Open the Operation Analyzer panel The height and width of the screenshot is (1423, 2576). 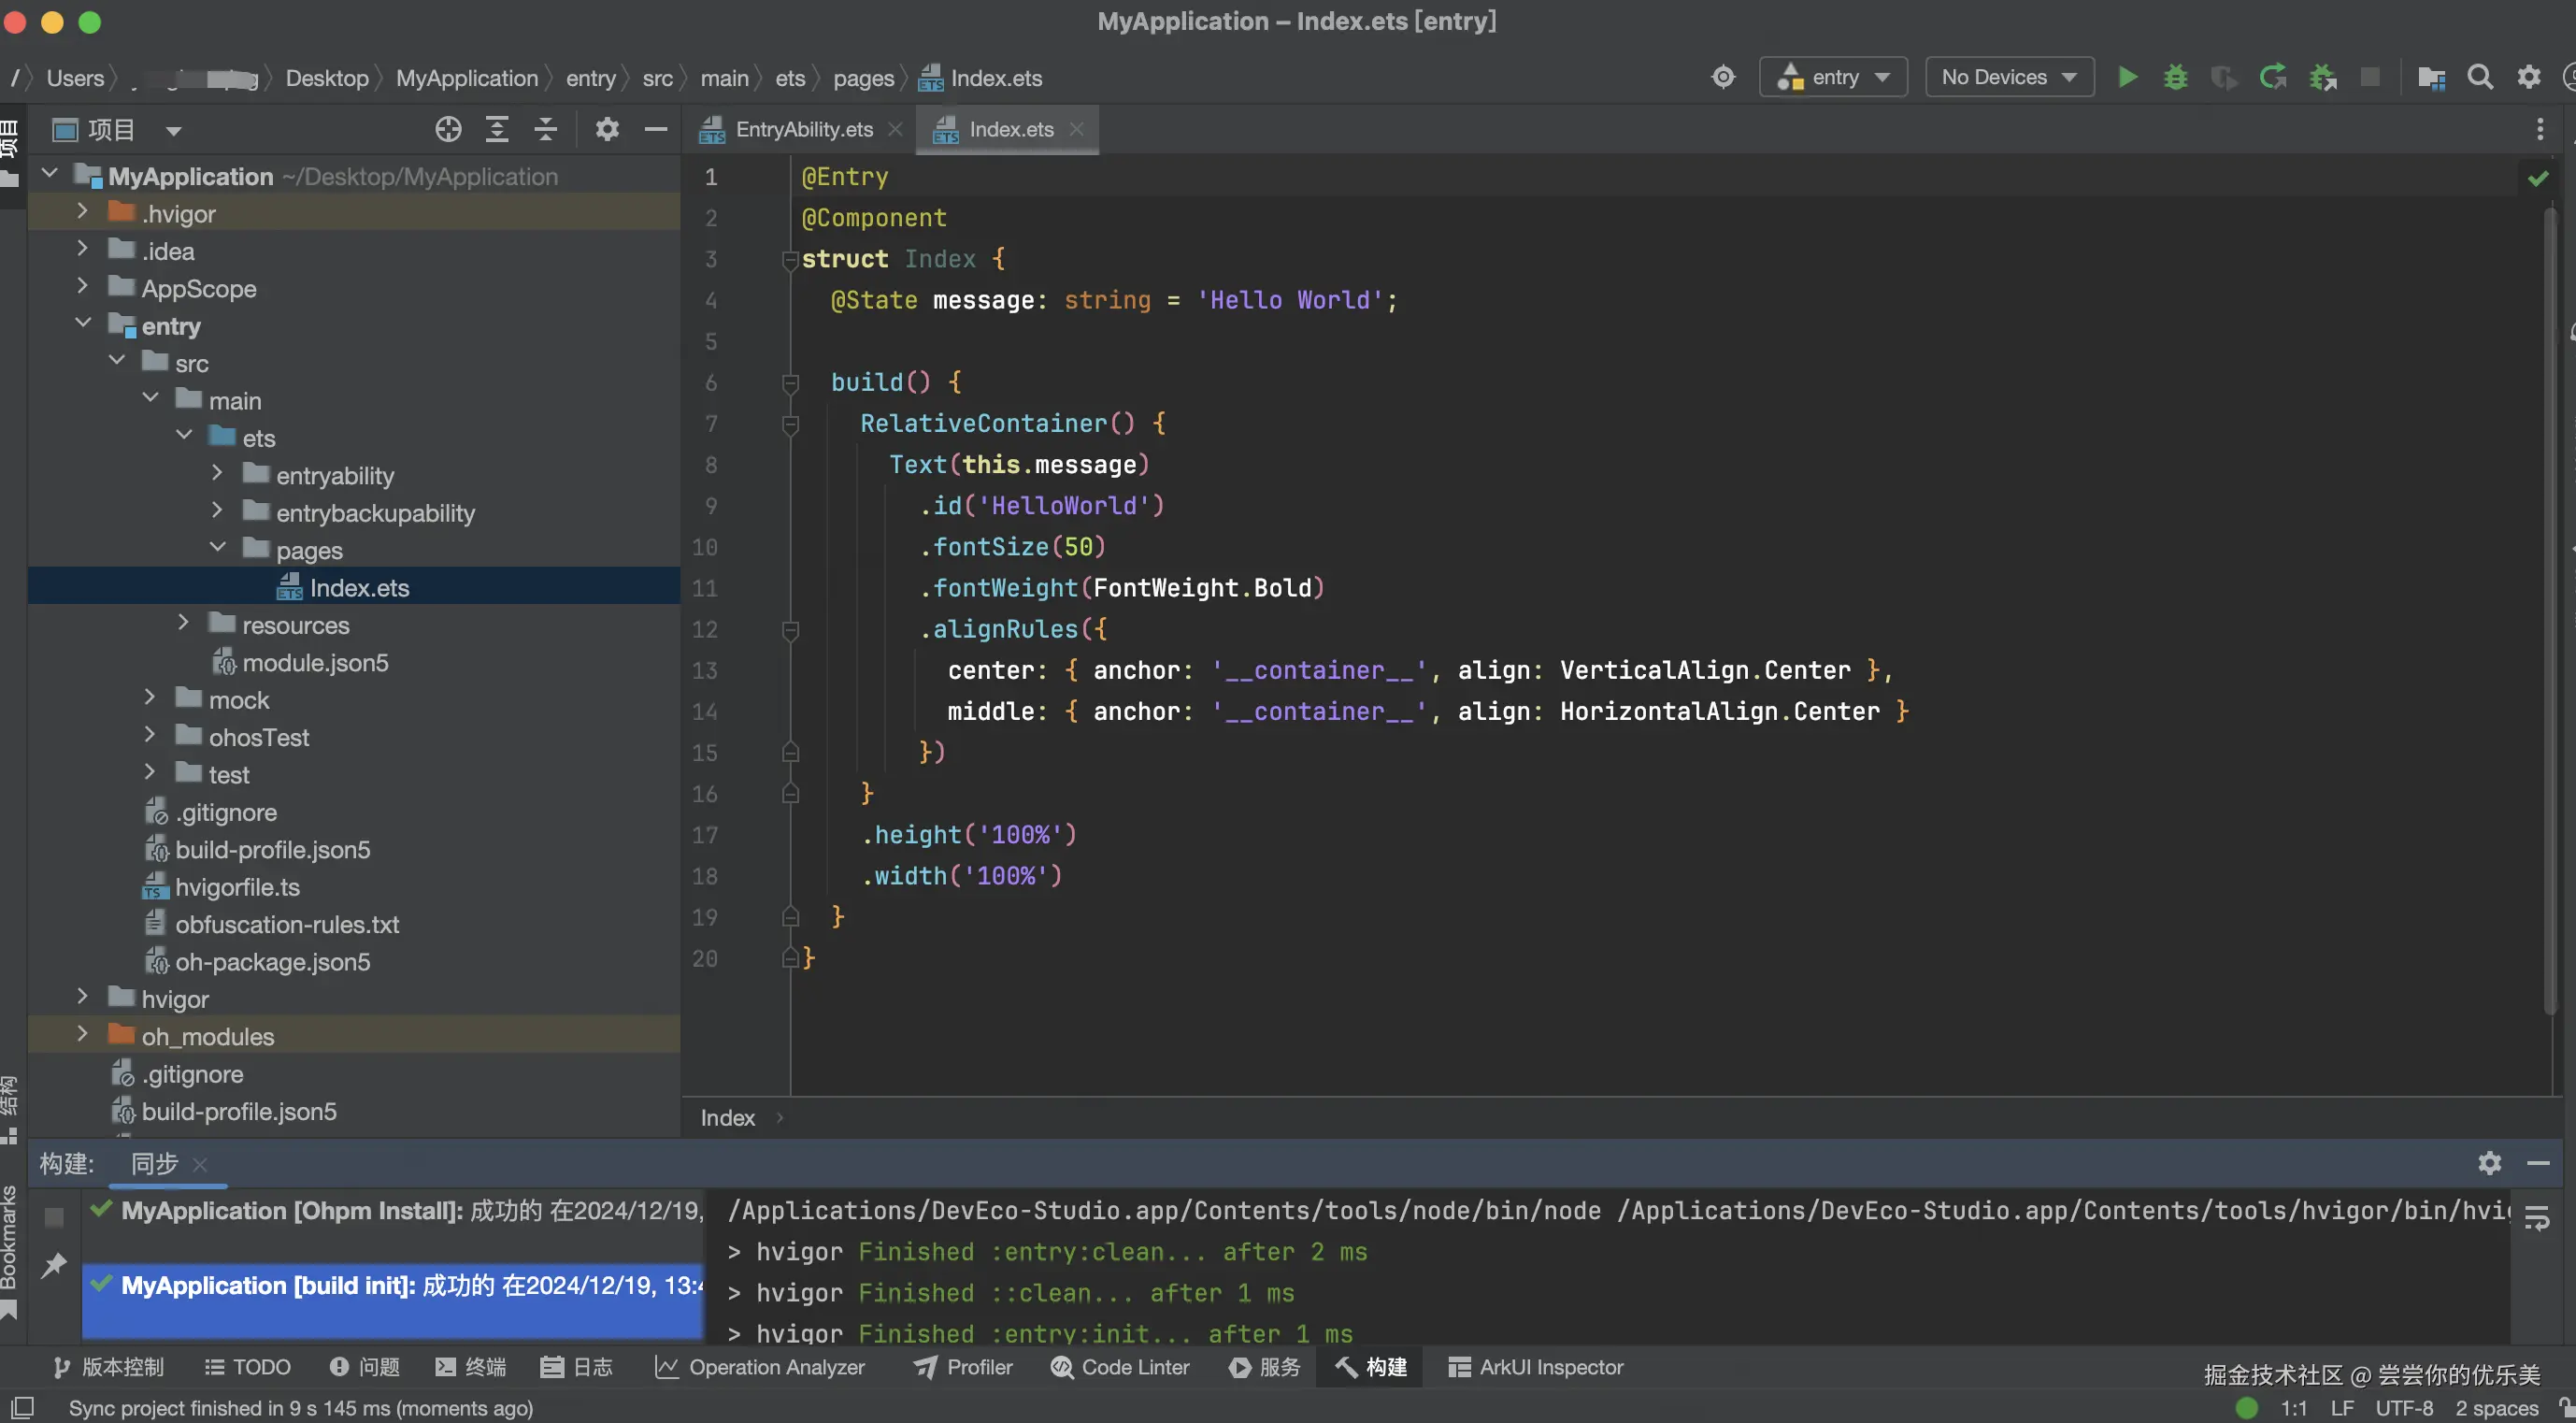760,1367
